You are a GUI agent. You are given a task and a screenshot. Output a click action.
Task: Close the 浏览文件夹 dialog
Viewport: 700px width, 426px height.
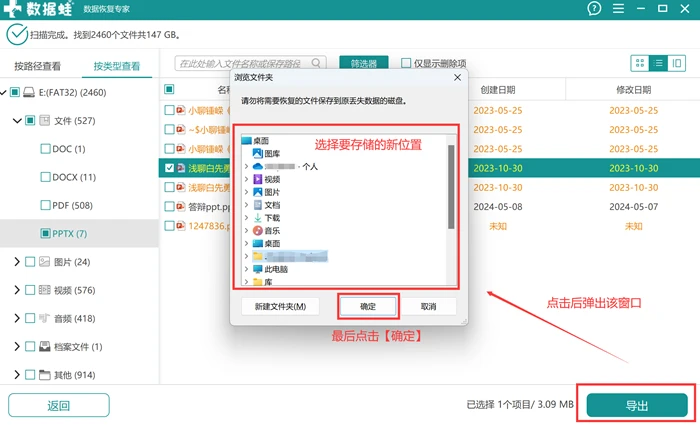pos(457,78)
